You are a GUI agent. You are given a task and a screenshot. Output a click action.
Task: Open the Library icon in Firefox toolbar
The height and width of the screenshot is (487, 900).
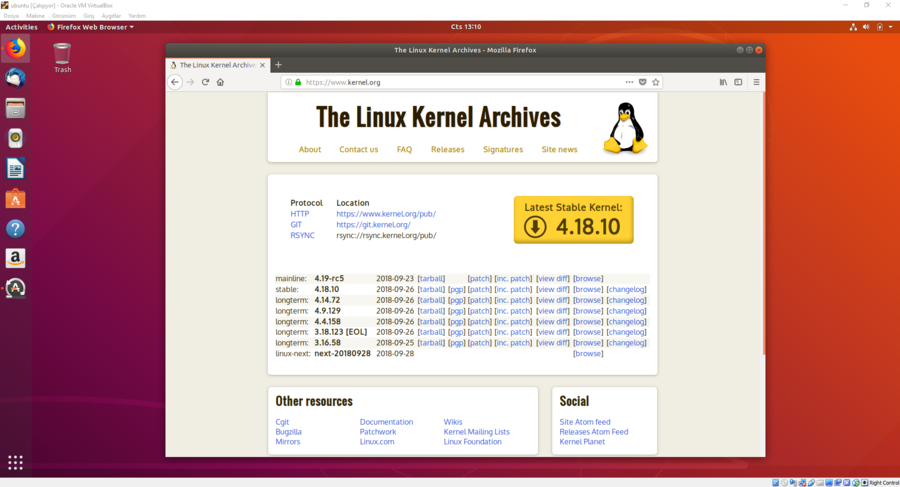(x=723, y=82)
